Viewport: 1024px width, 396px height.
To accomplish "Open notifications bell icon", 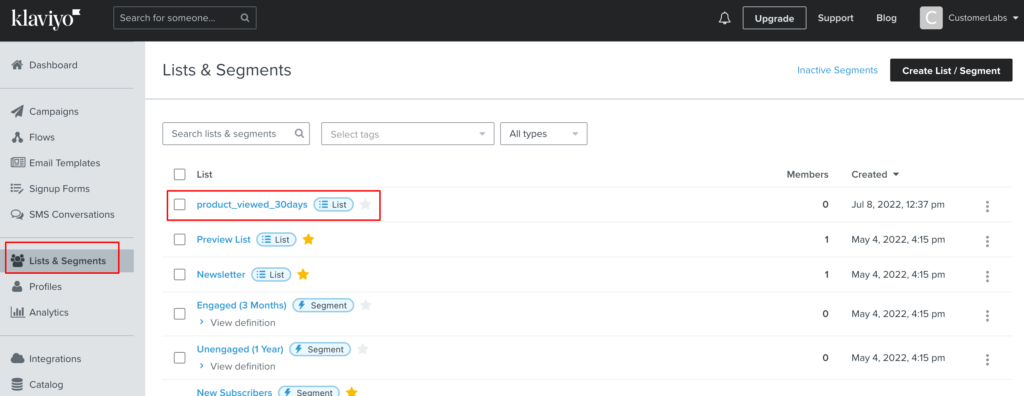I will pyautogui.click(x=724, y=18).
